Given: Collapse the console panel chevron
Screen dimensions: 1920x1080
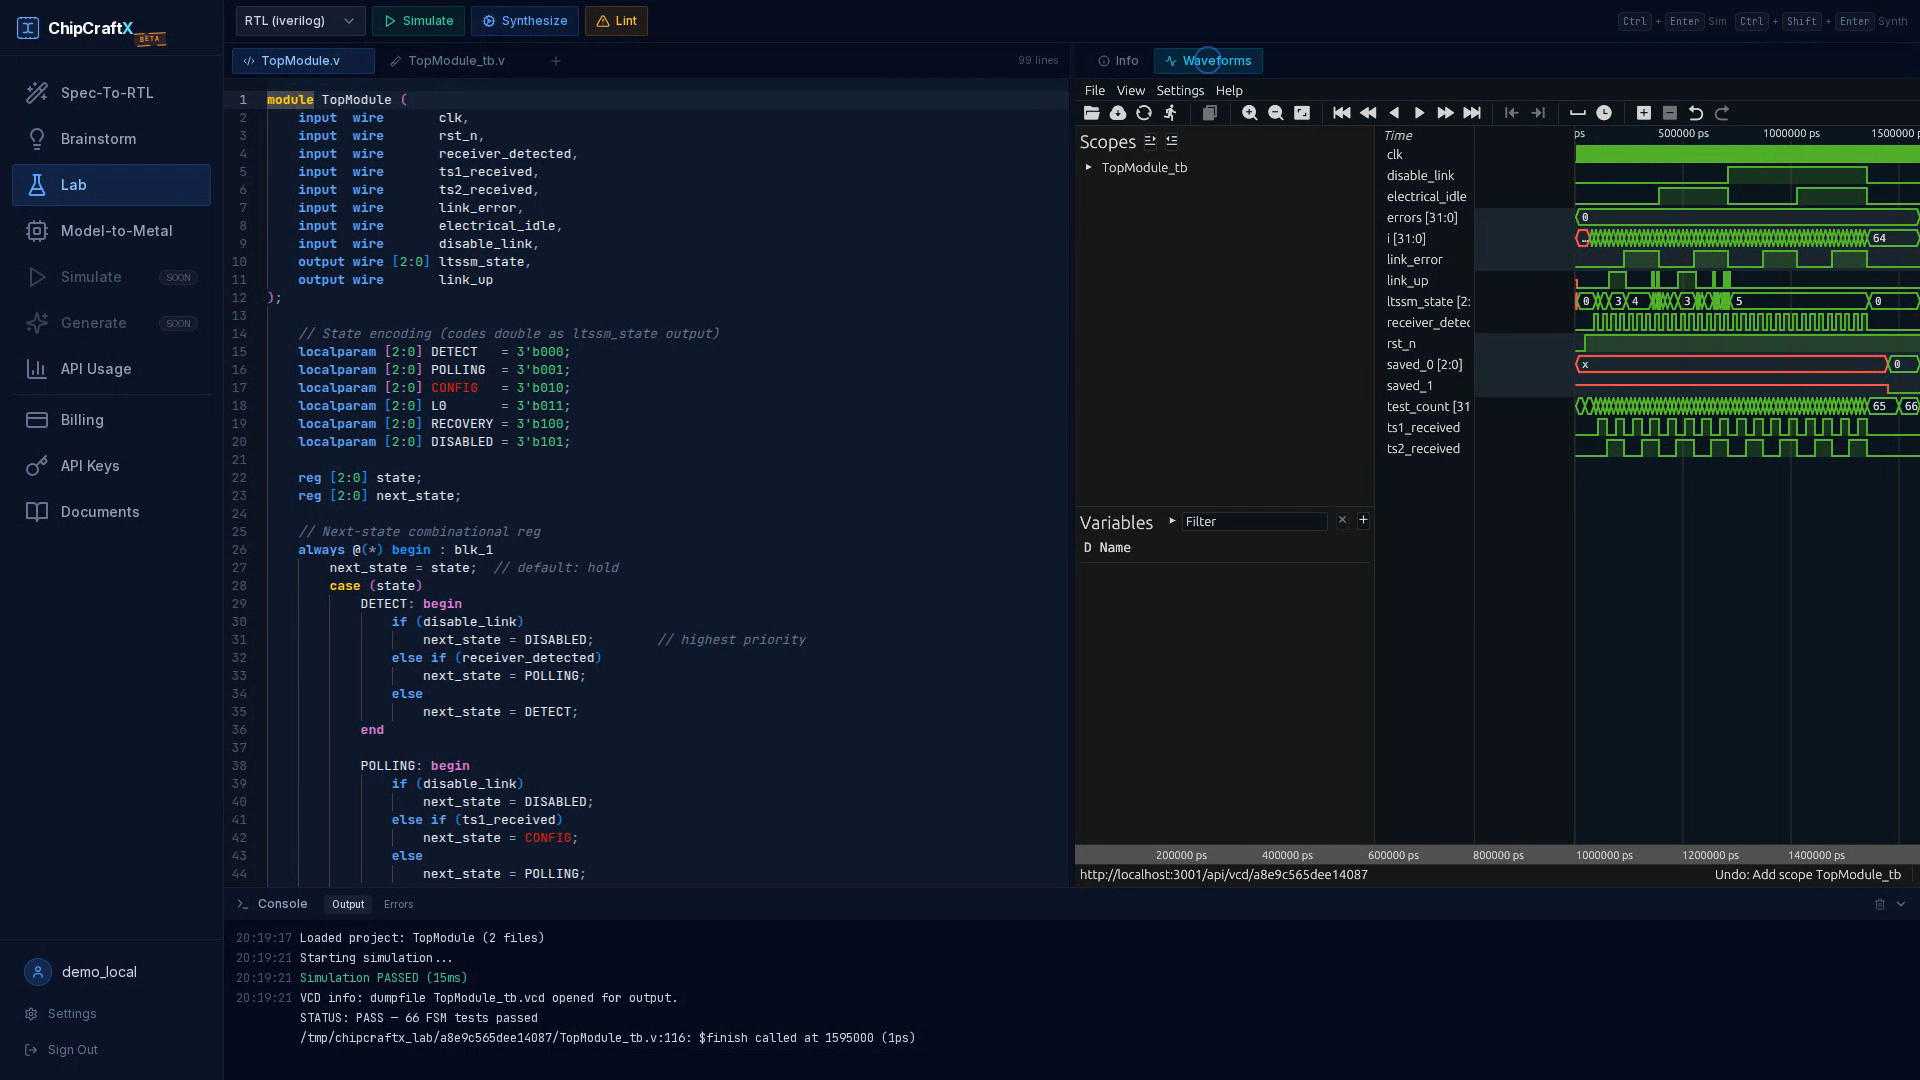Looking at the screenshot, I should click(x=1901, y=904).
